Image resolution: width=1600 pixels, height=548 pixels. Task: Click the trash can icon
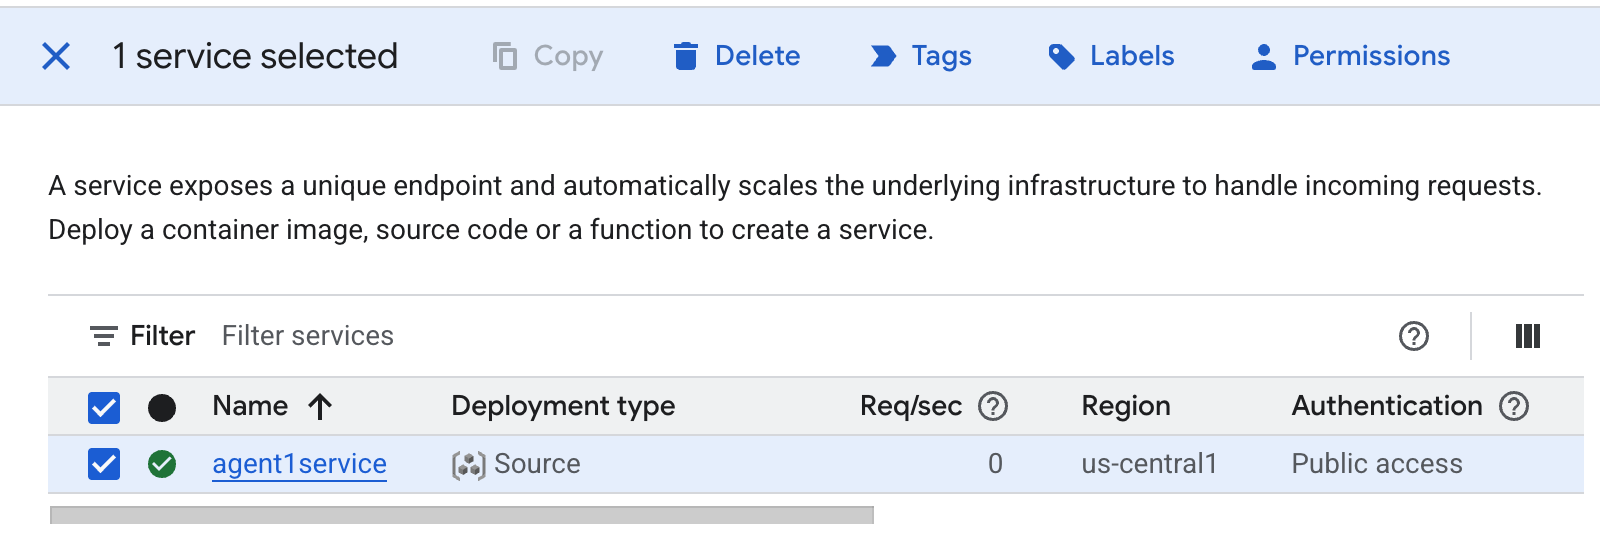click(685, 56)
